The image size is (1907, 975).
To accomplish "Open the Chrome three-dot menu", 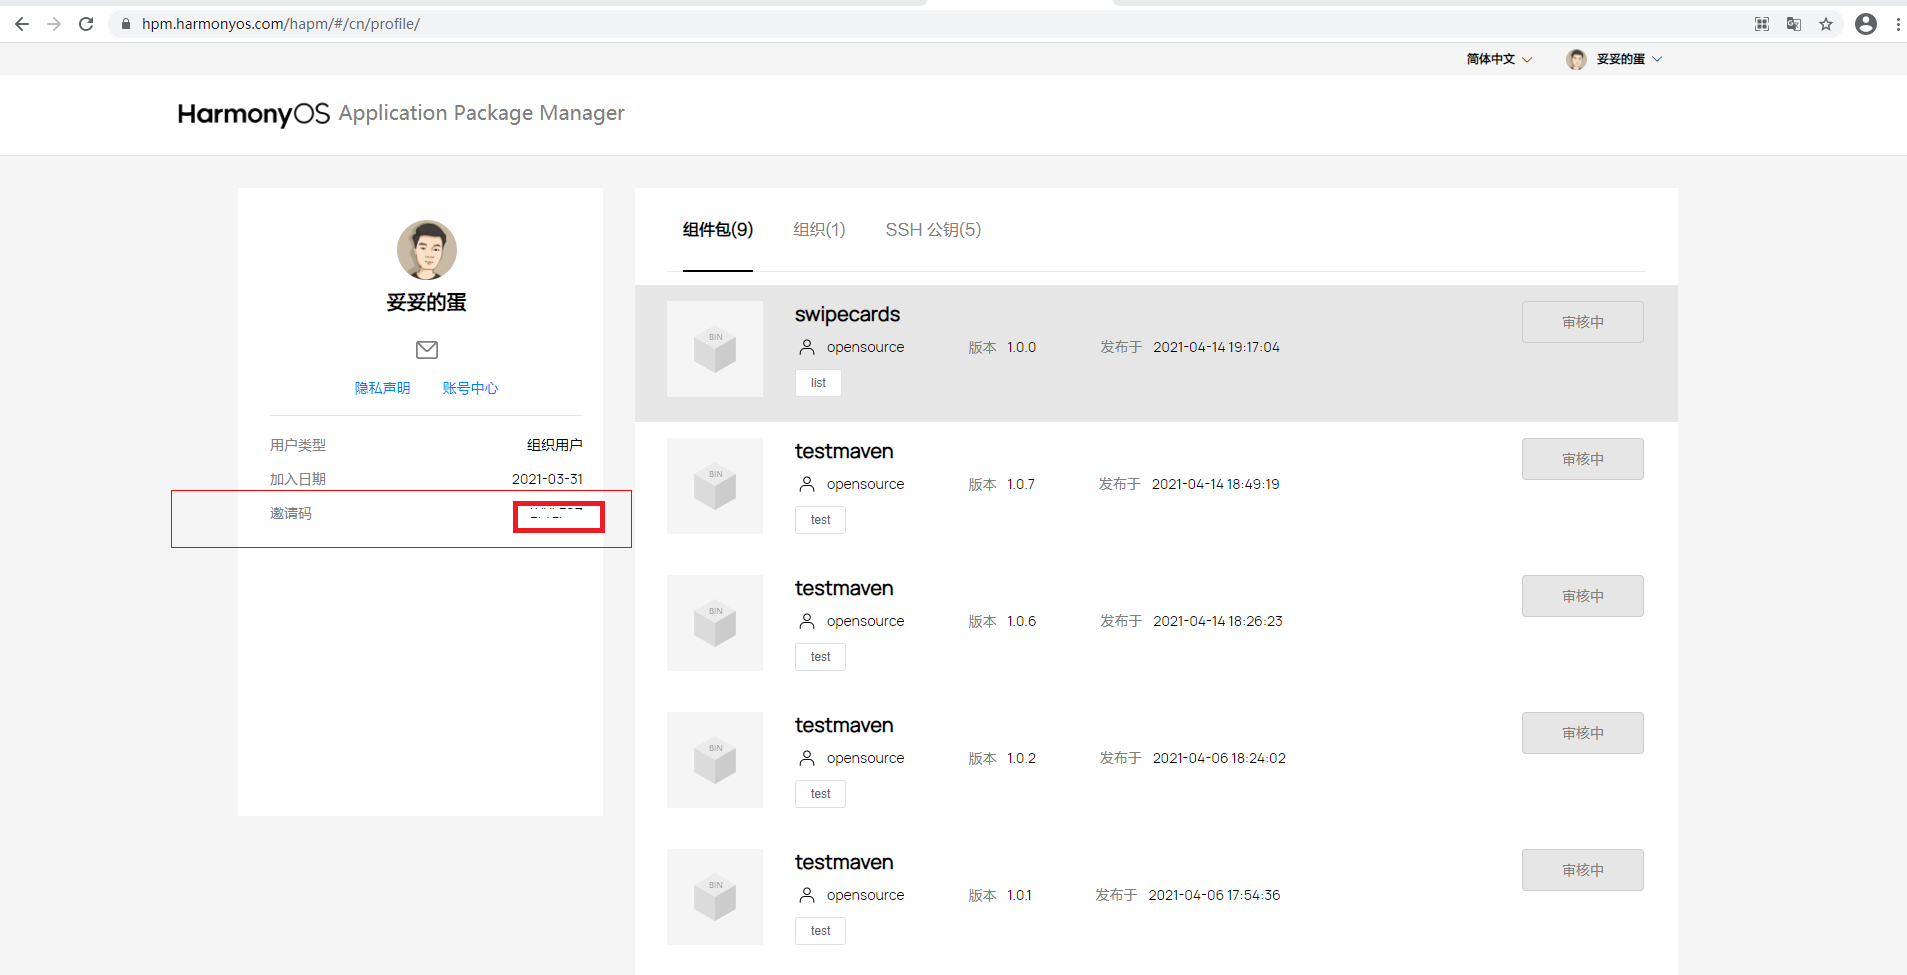I will (1898, 24).
